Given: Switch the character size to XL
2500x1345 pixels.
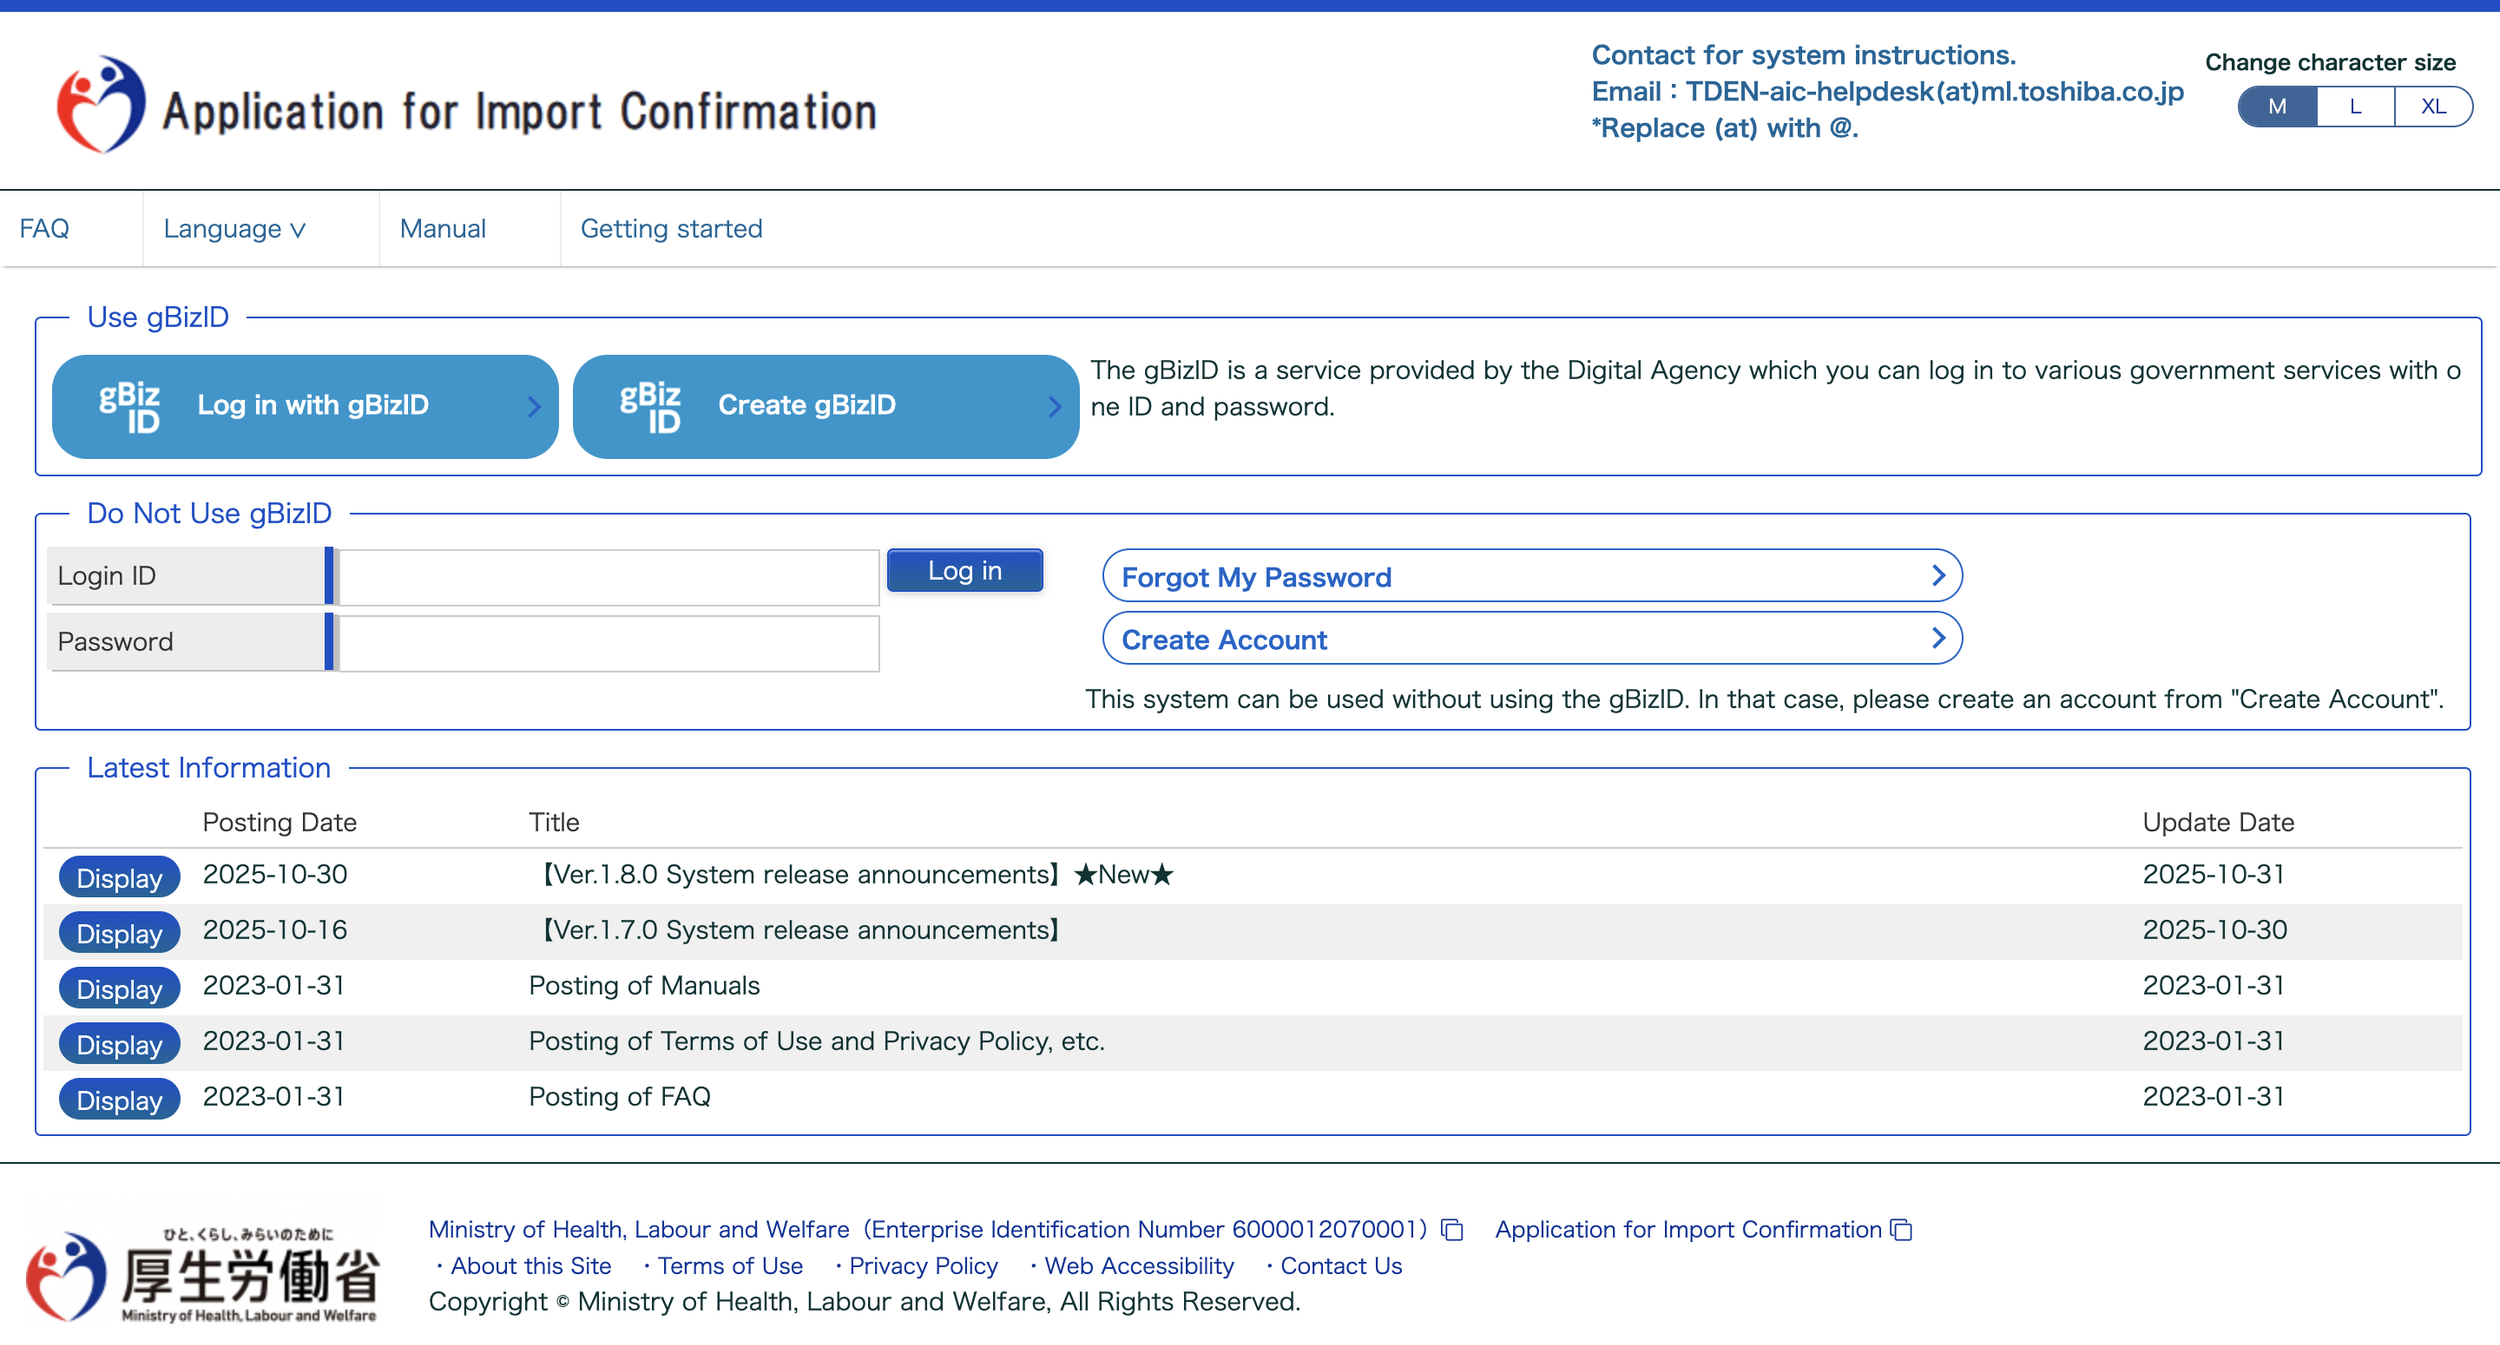Looking at the screenshot, I should coord(2432,107).
